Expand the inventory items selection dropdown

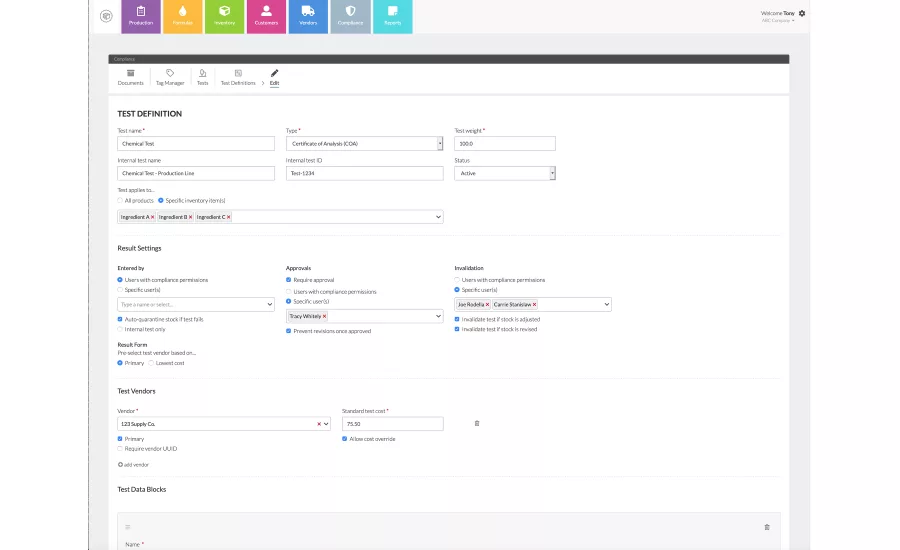tap(438, 217)
